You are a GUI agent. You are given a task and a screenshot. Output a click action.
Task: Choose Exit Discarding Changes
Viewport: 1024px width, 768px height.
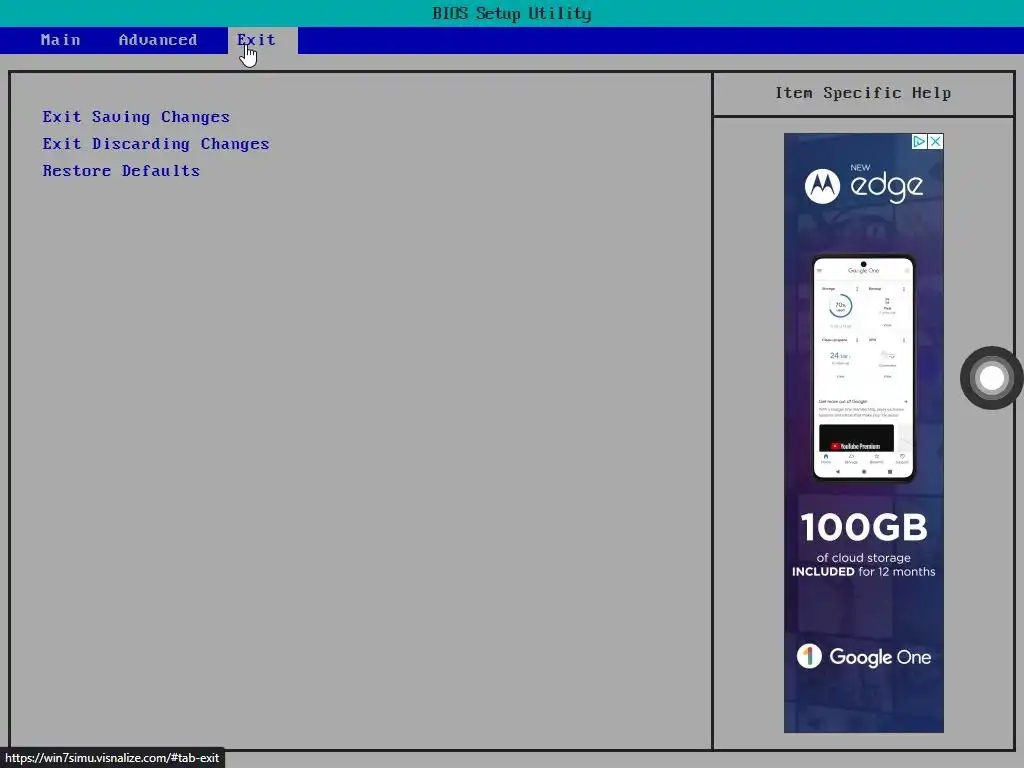(x=155, y=144)
